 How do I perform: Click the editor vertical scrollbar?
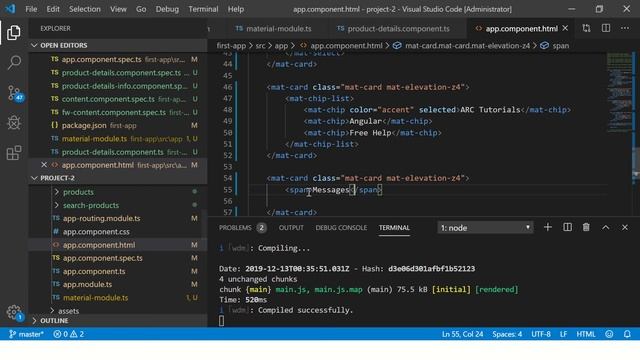click(x=636, y=160)
